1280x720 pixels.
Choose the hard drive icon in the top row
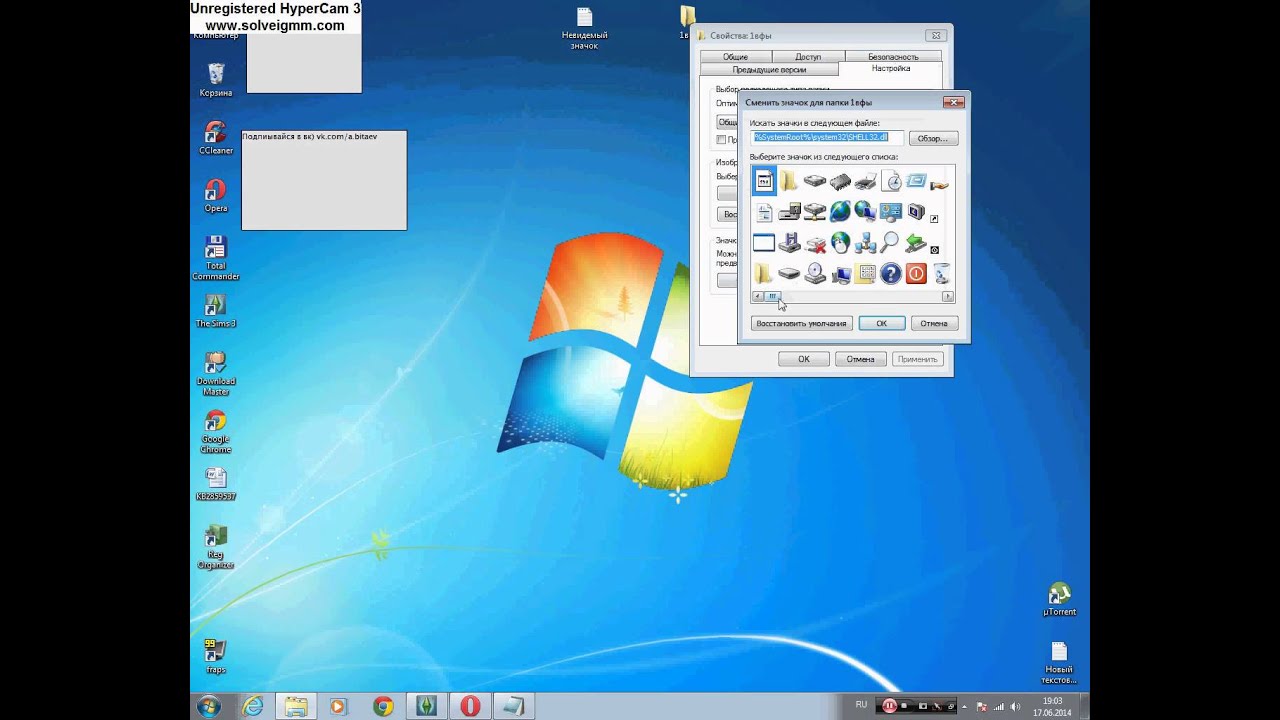click(815, 182)
